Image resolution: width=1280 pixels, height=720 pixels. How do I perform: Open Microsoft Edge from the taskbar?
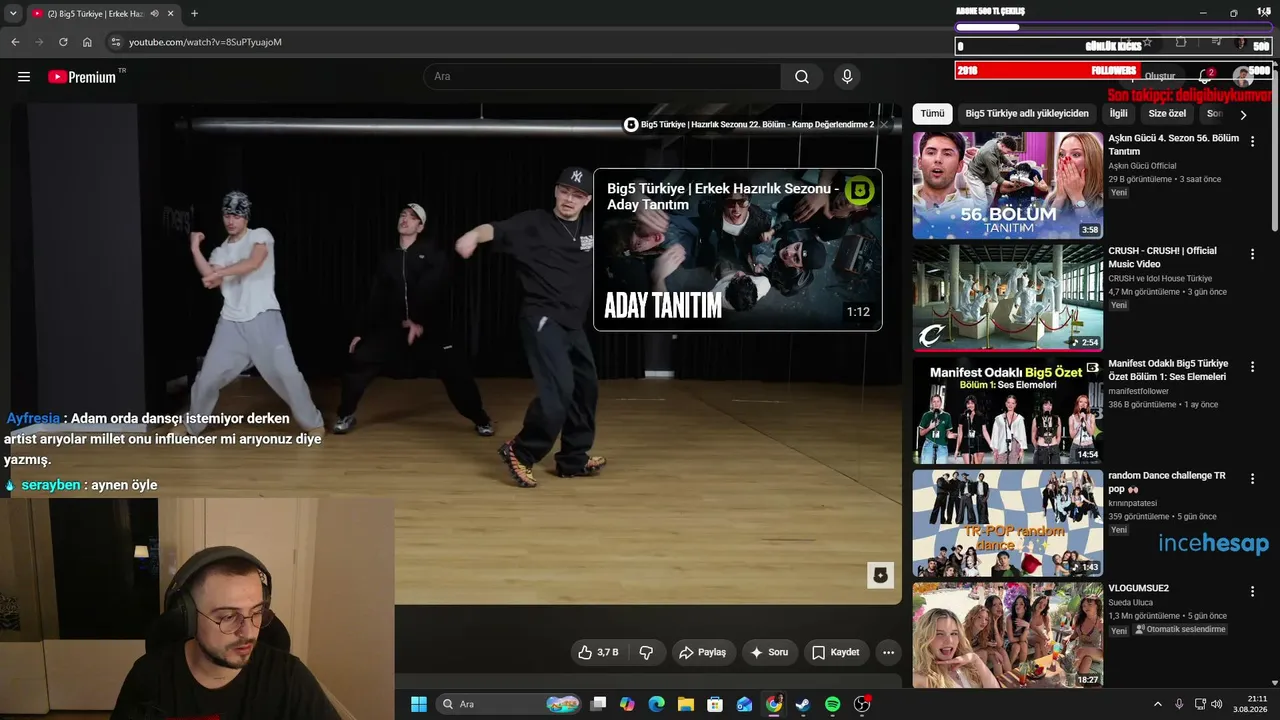[656, 704]
